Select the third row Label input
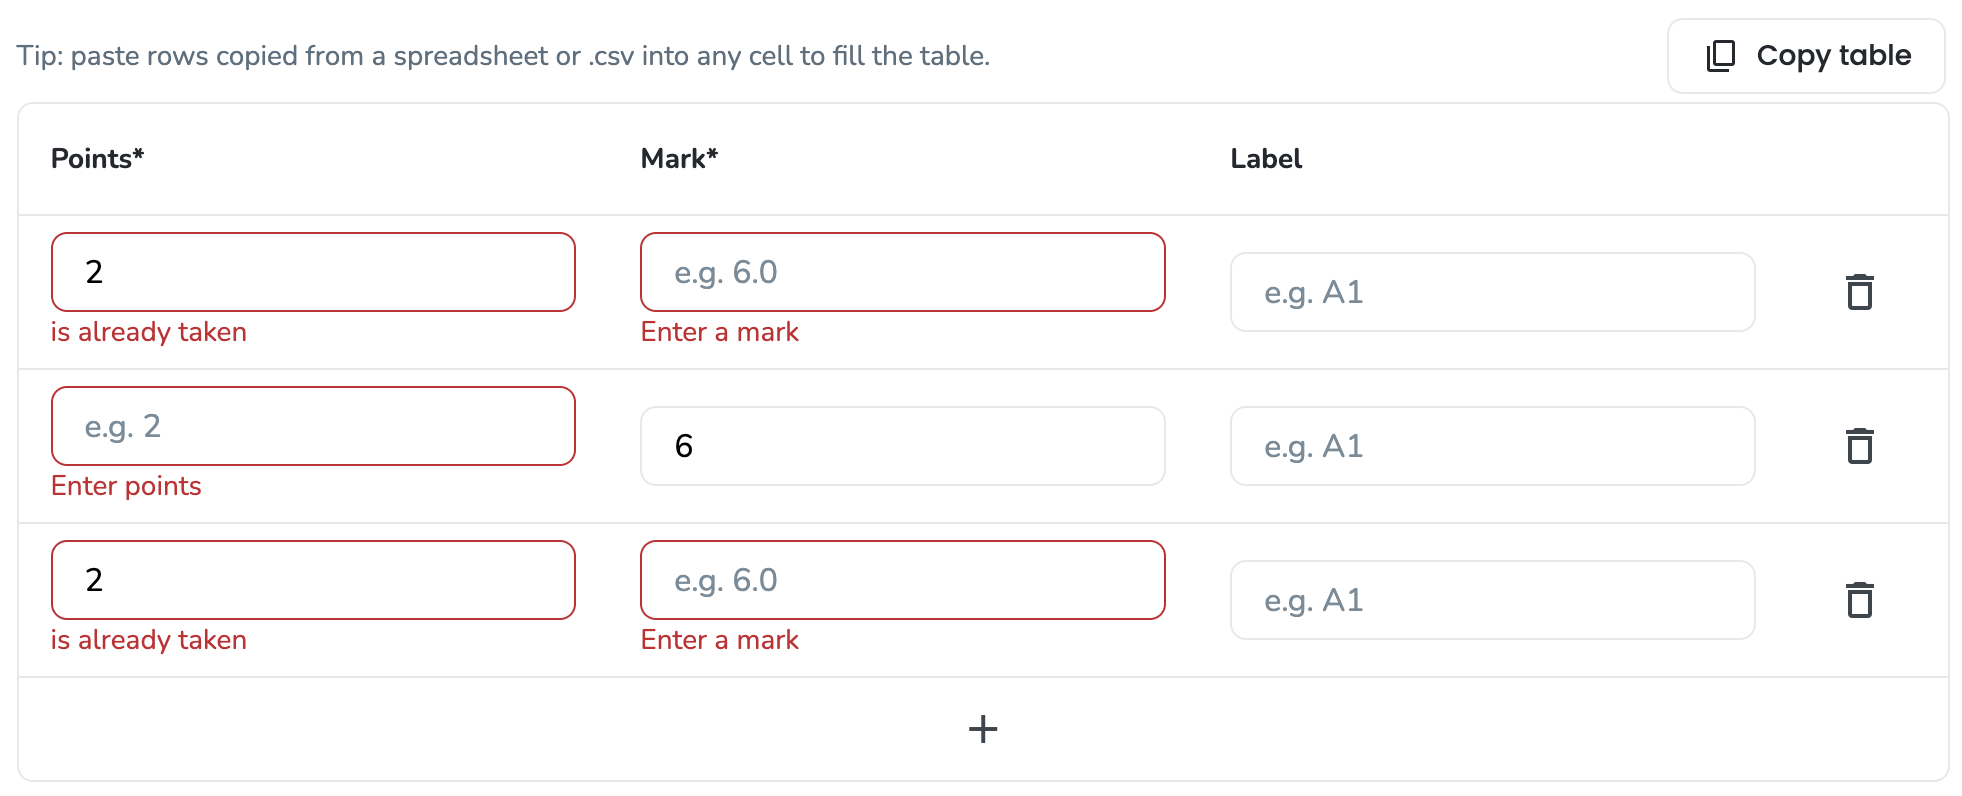Image resolution: width=1962 pixels, height=796 pixels. pos(1492,600)
